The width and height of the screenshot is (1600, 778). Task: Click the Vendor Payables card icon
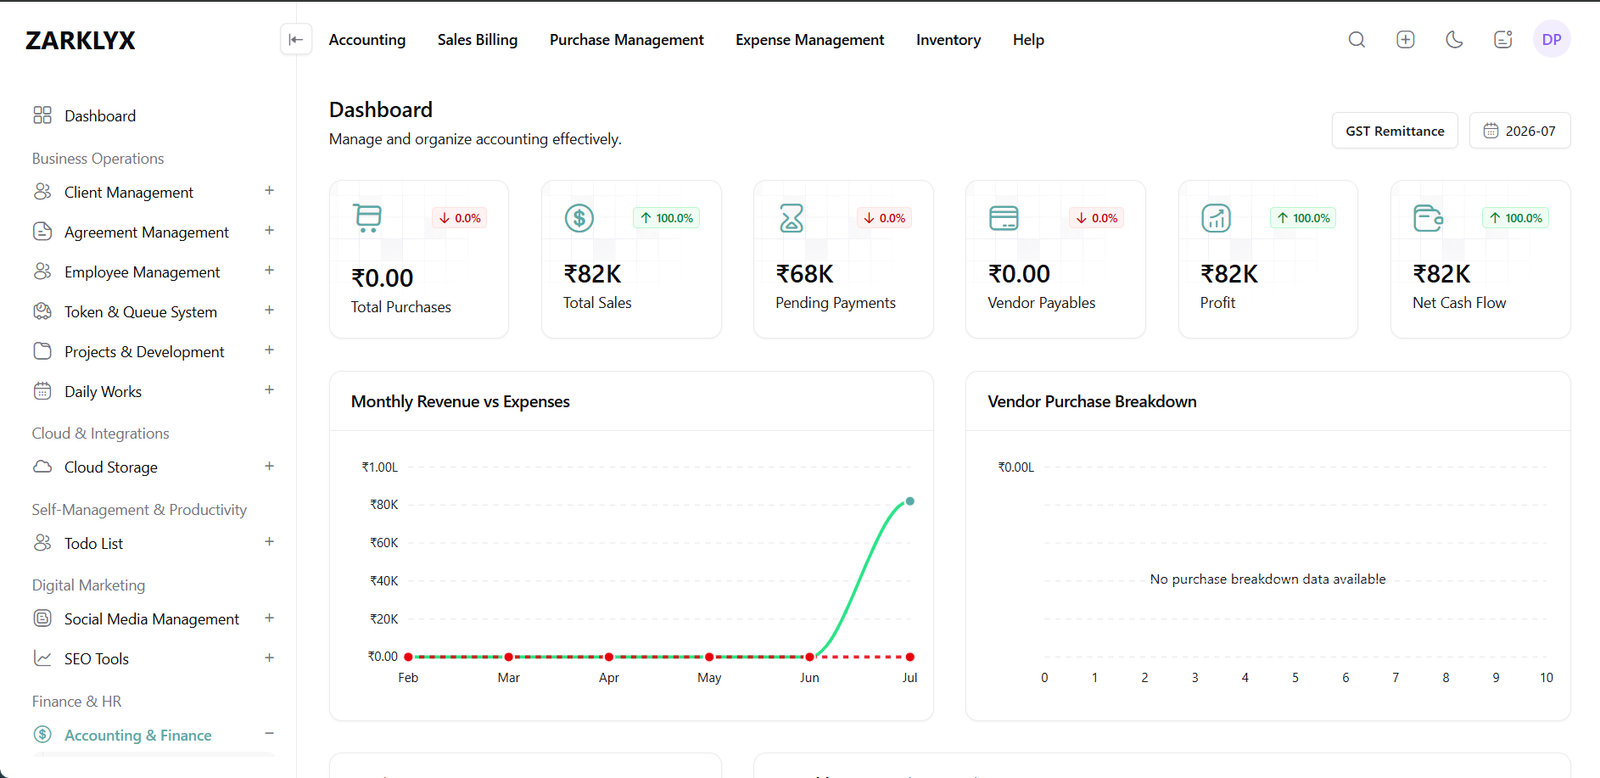click(1003, 218)
